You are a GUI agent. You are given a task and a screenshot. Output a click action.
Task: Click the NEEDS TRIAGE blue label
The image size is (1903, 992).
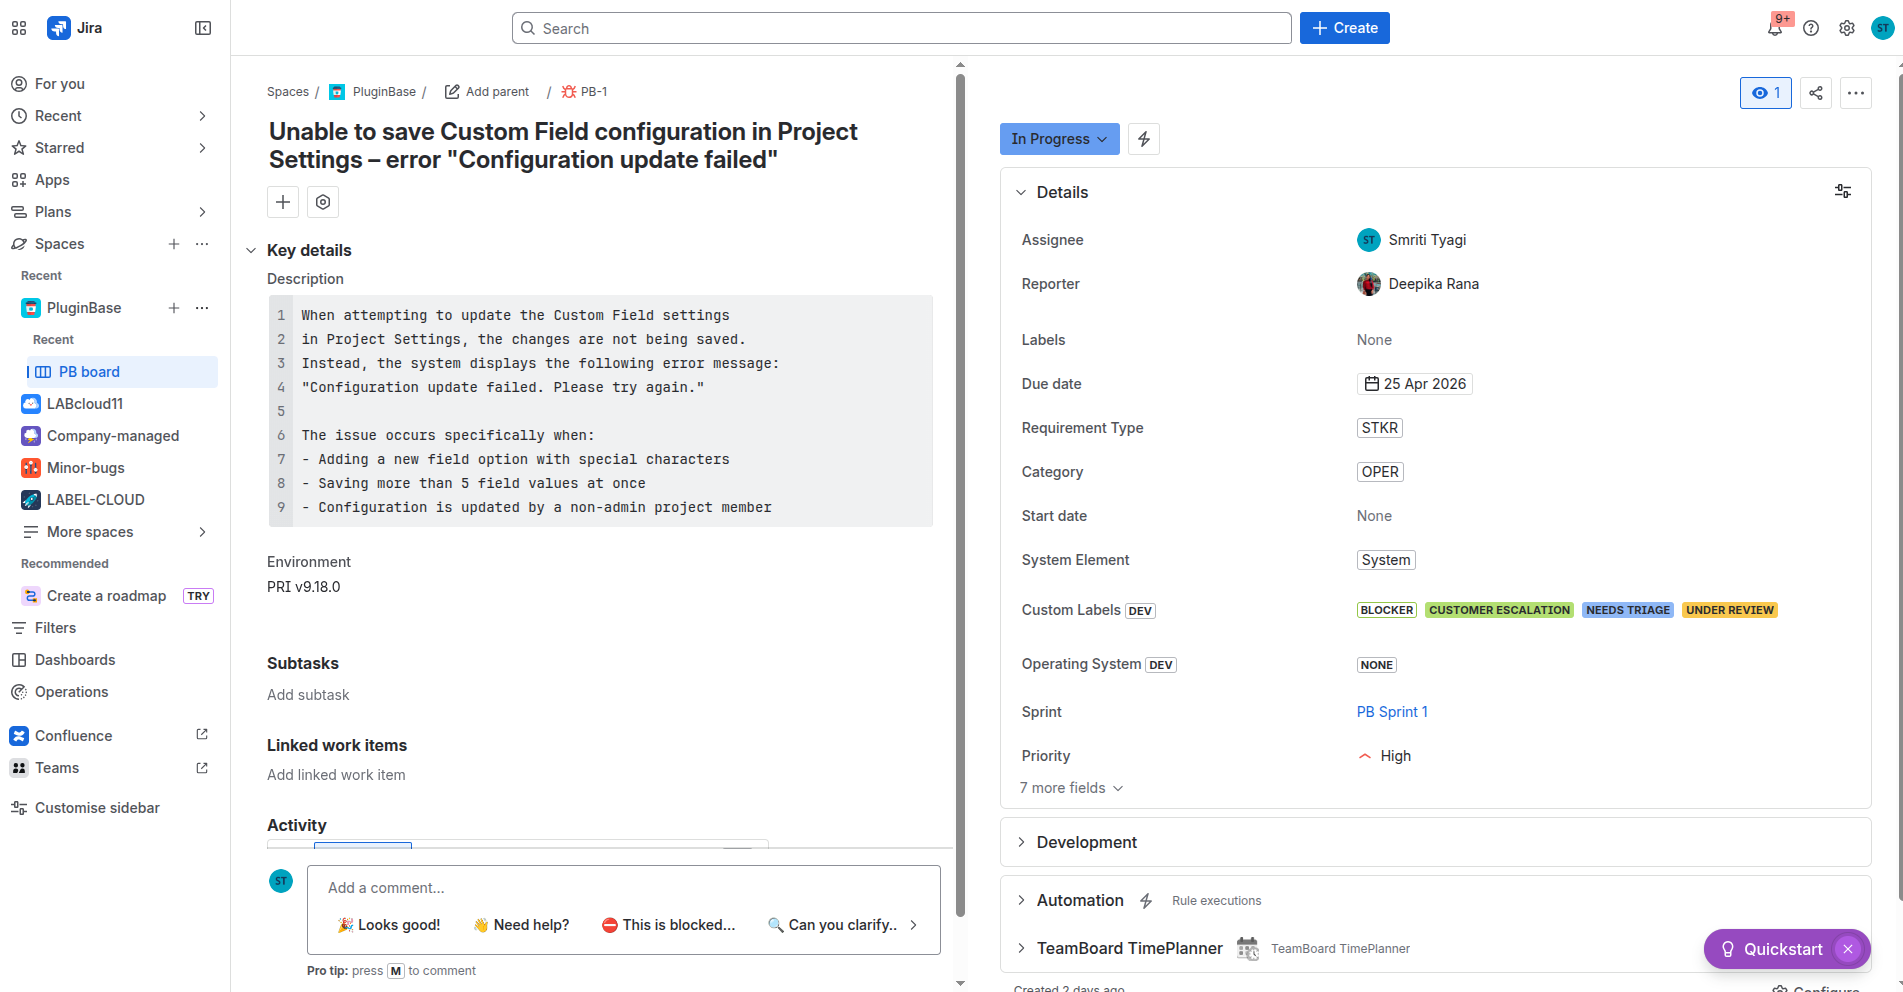[x=1628, y=610]
